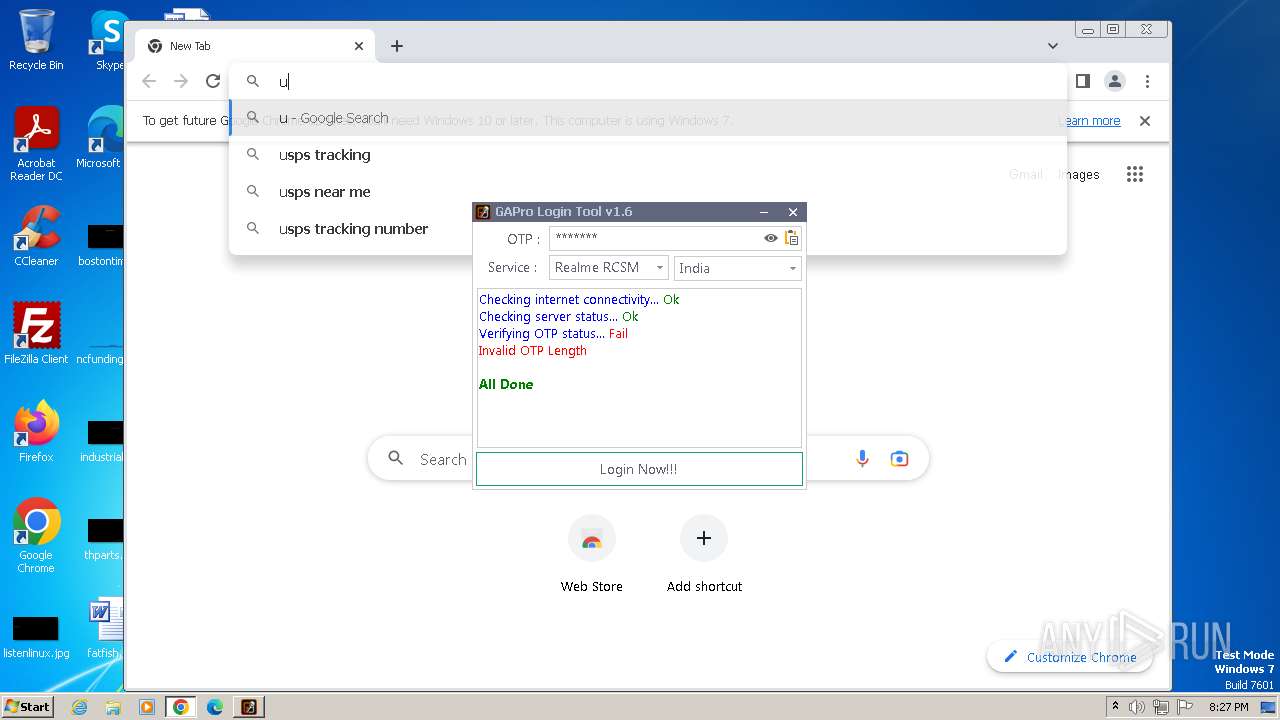1280x720 pixels.
Task: Open the Web Store shortcut
Action: click(x=592, y=555)
